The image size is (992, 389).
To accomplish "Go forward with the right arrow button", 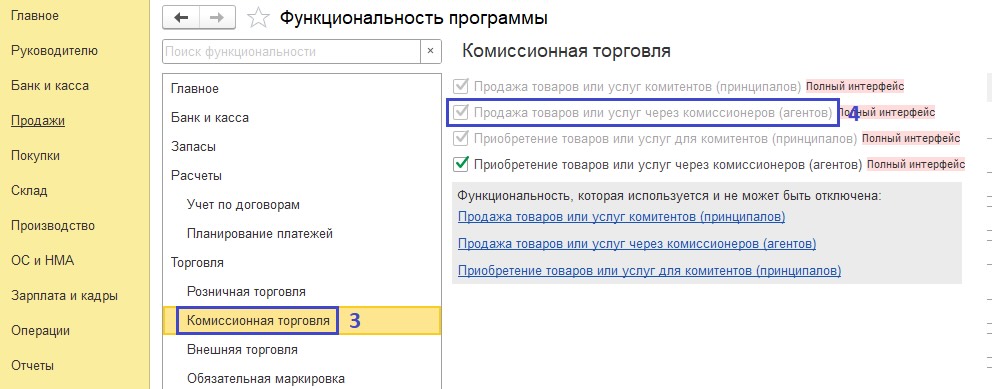I will pyautogui.click(x=217, y=18).
